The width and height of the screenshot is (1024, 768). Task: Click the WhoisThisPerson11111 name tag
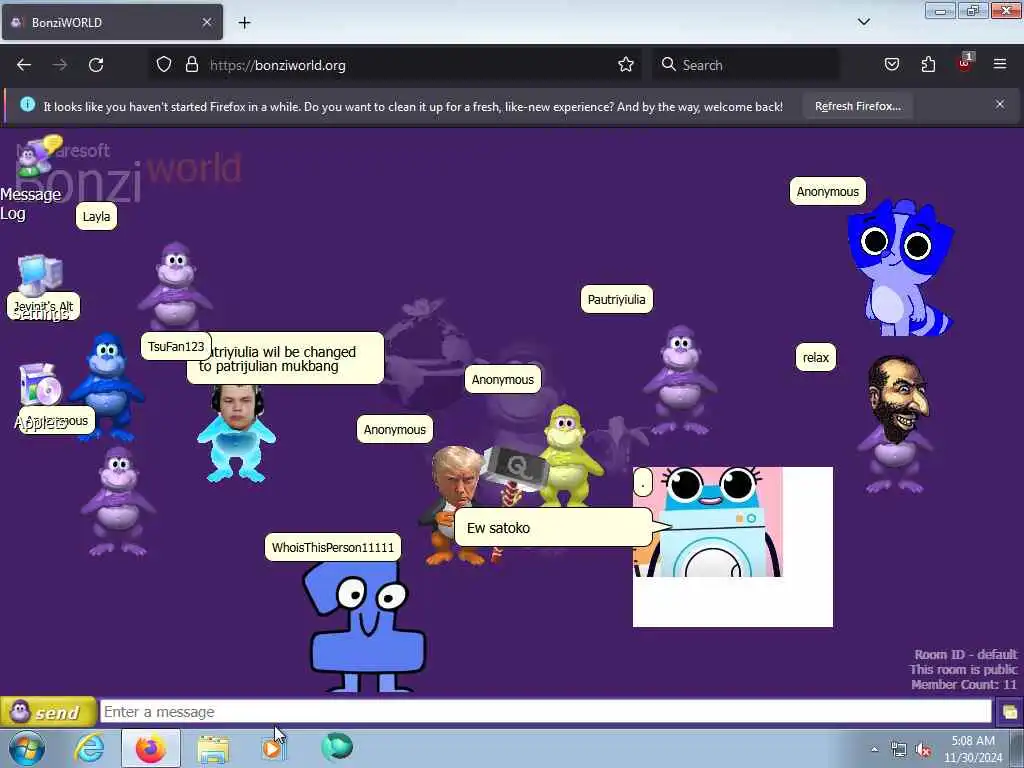(x=333, y=547)
